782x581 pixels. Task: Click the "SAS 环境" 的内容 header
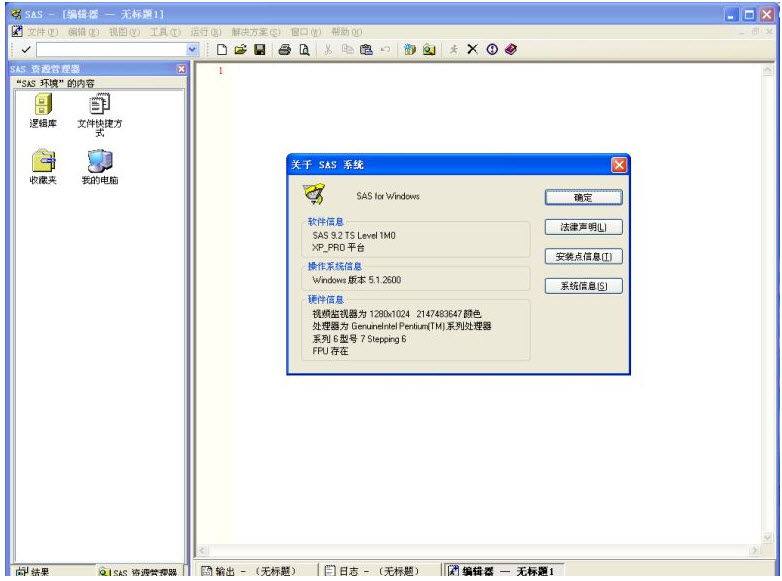55,83
